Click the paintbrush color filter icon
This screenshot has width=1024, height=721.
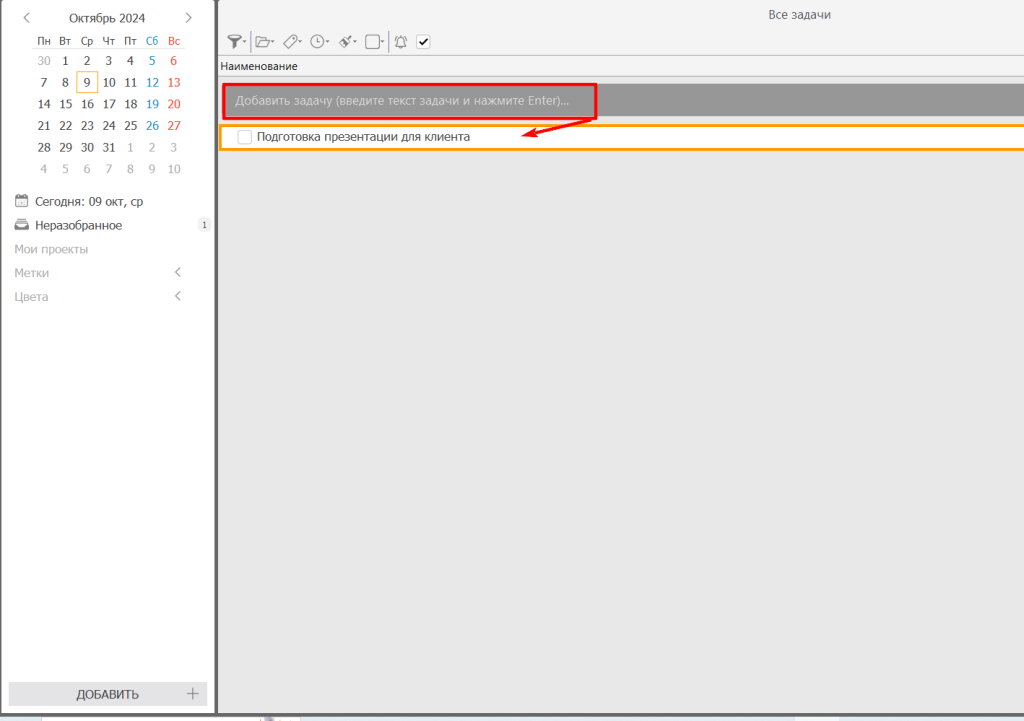pos(346,42)
